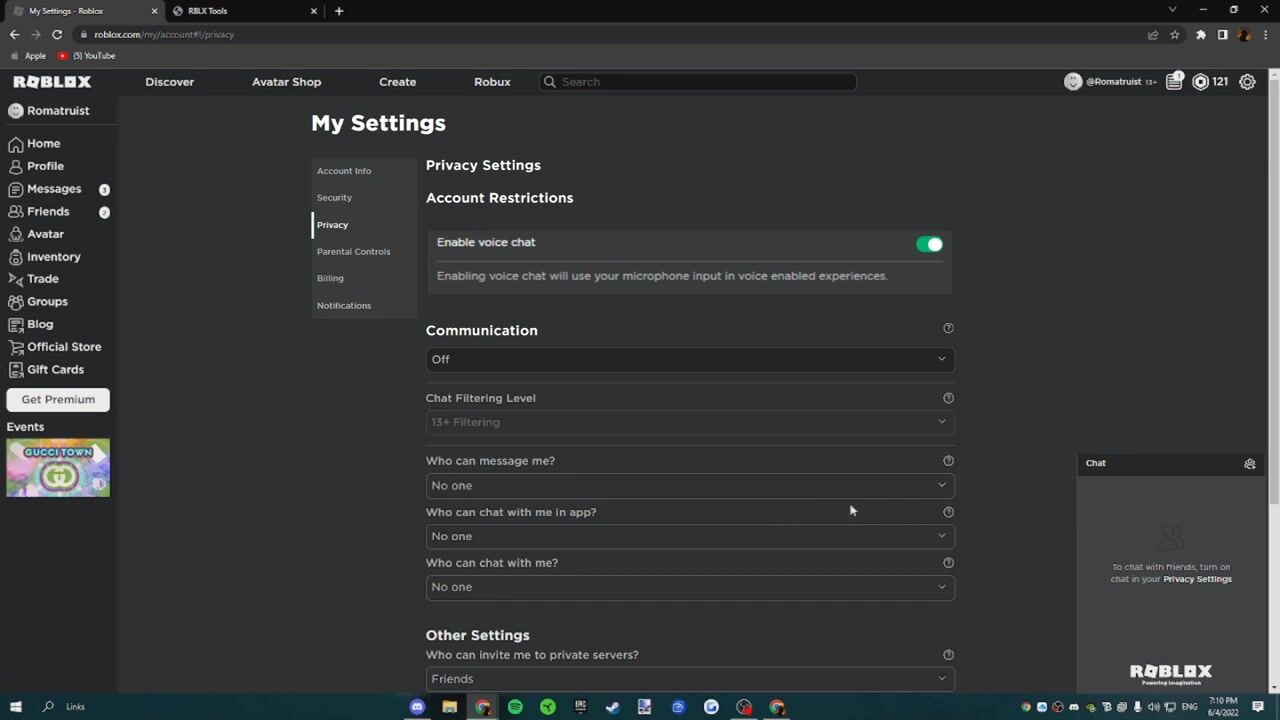Open the private server invite dropdown
This screenshot has width=1280, height=720.
click(x=690, y=679)
